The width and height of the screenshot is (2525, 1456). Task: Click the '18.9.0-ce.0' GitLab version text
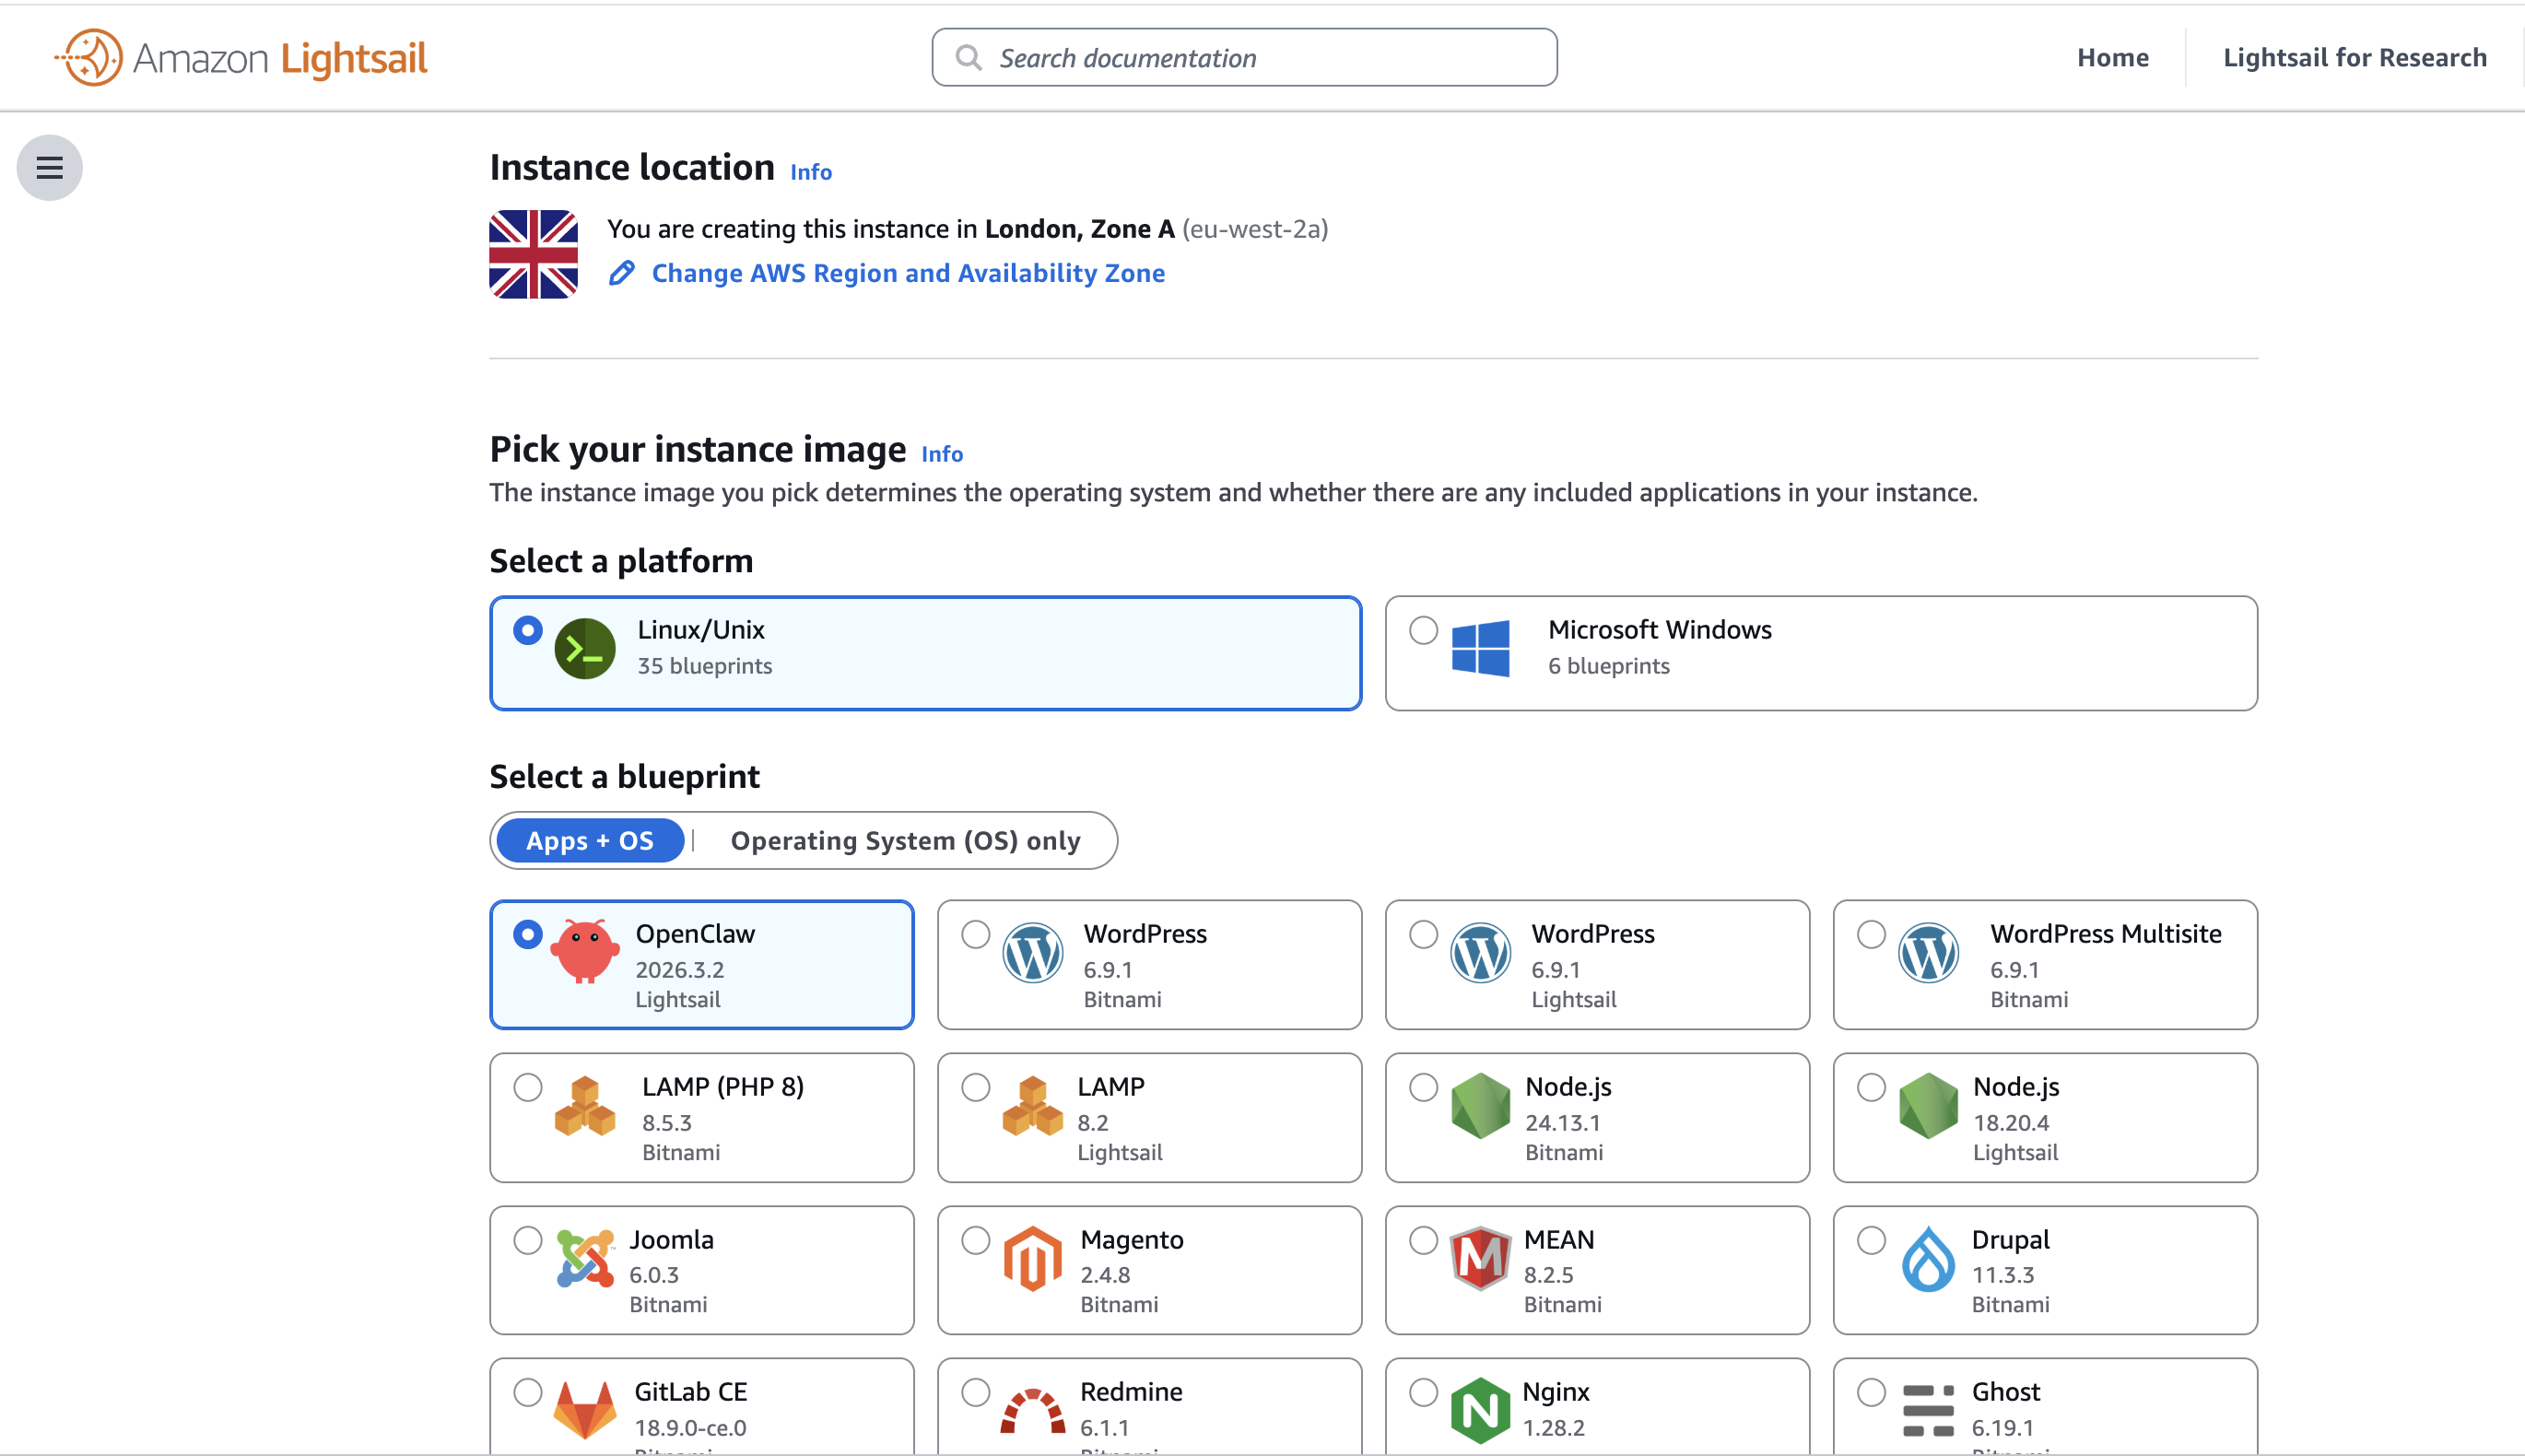(690, 1429)
